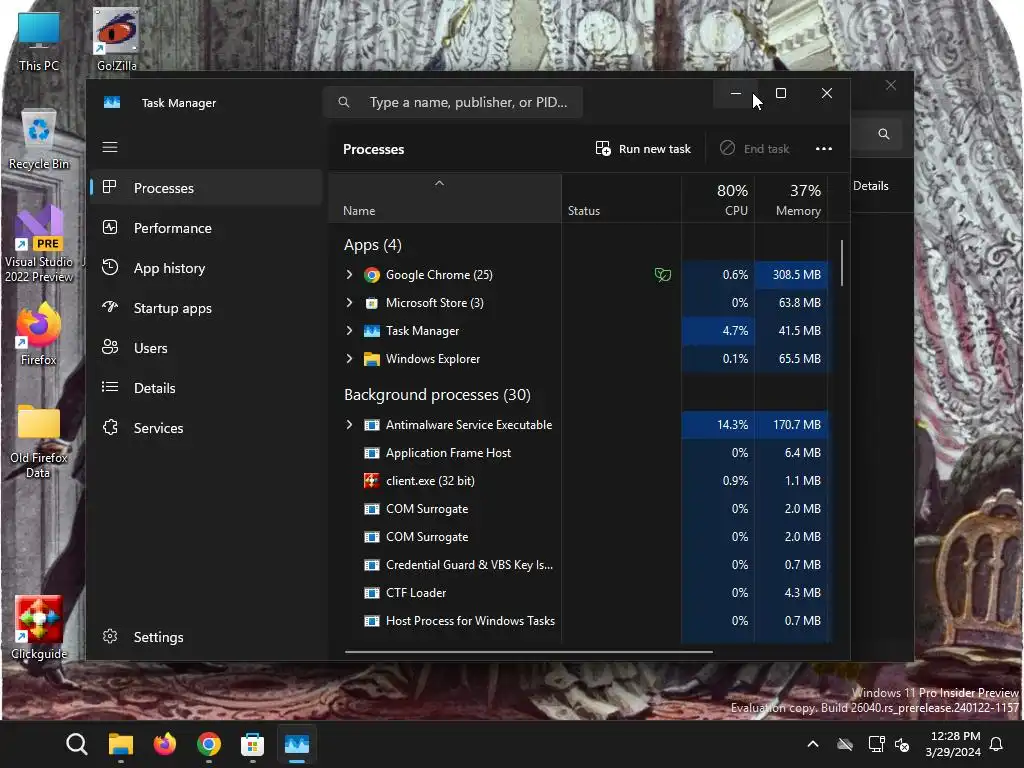Click the sort chevron above the Name column
Image resolution: width=1024 pixels, height=768 pixels.
tap(440, 184)
